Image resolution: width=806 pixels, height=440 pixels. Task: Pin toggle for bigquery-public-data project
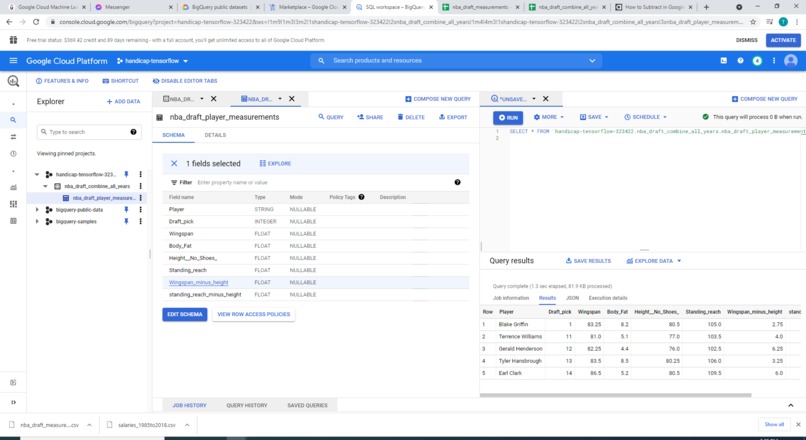point(126,210)
